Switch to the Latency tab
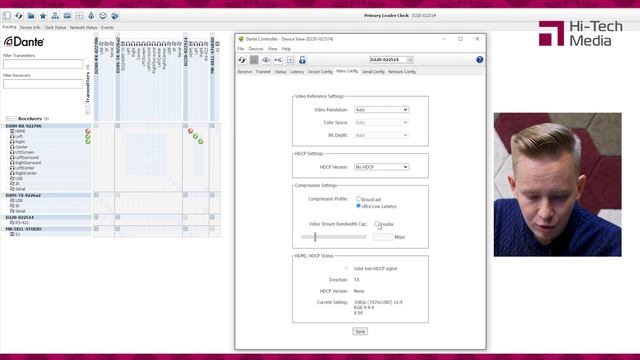640x360 pixels. pos(297,72)
